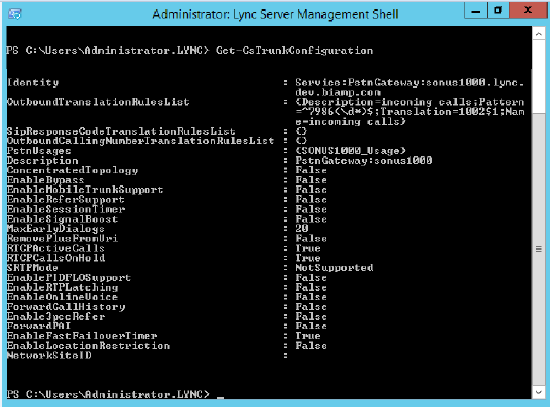Screen dimensions: 550x407
Task: Click the Get-CsTrunkConfiguration command text
Action: (x=295, y=51)
